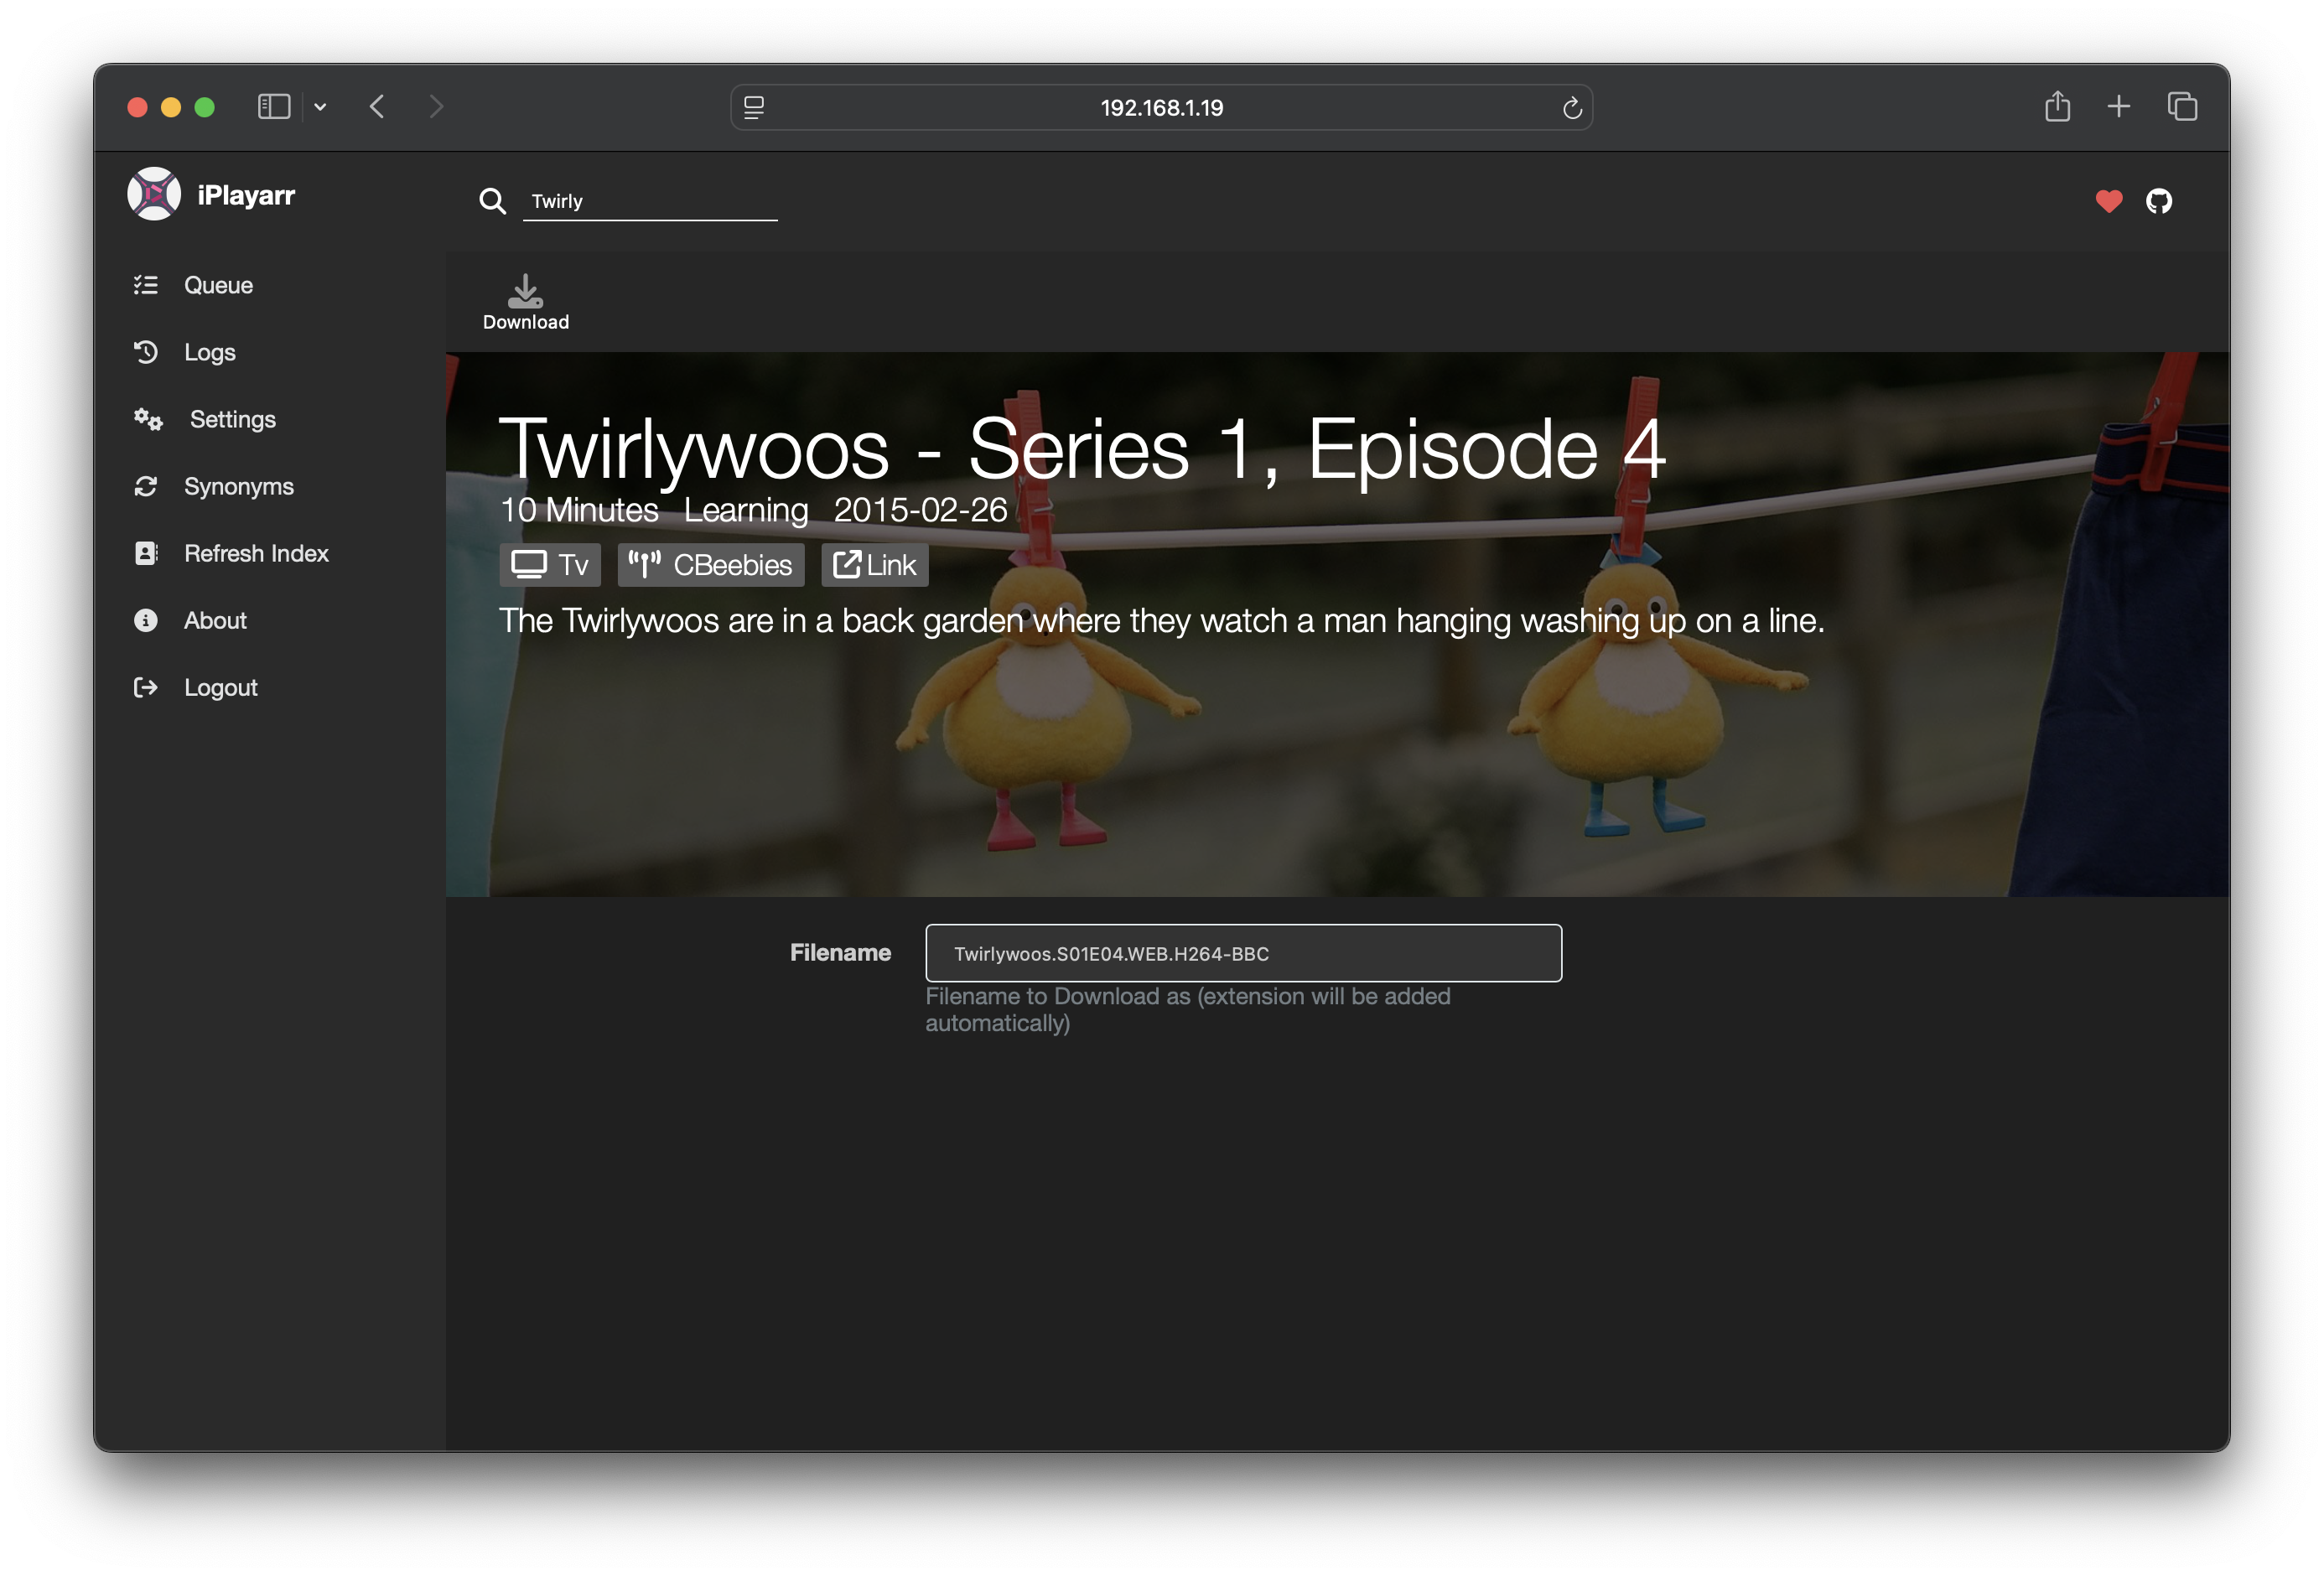Viewport: 2324px width, 1576px height.
Task: Open the Queue page in the sidebar
Action: tap(218, 285)
